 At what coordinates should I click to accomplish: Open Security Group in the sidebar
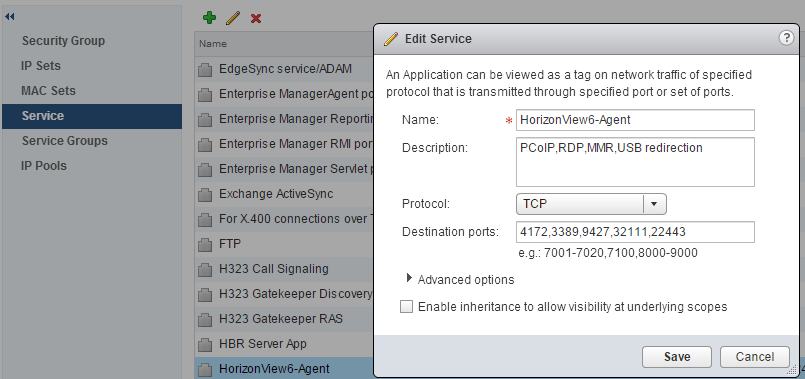click(x=63, y=41)
